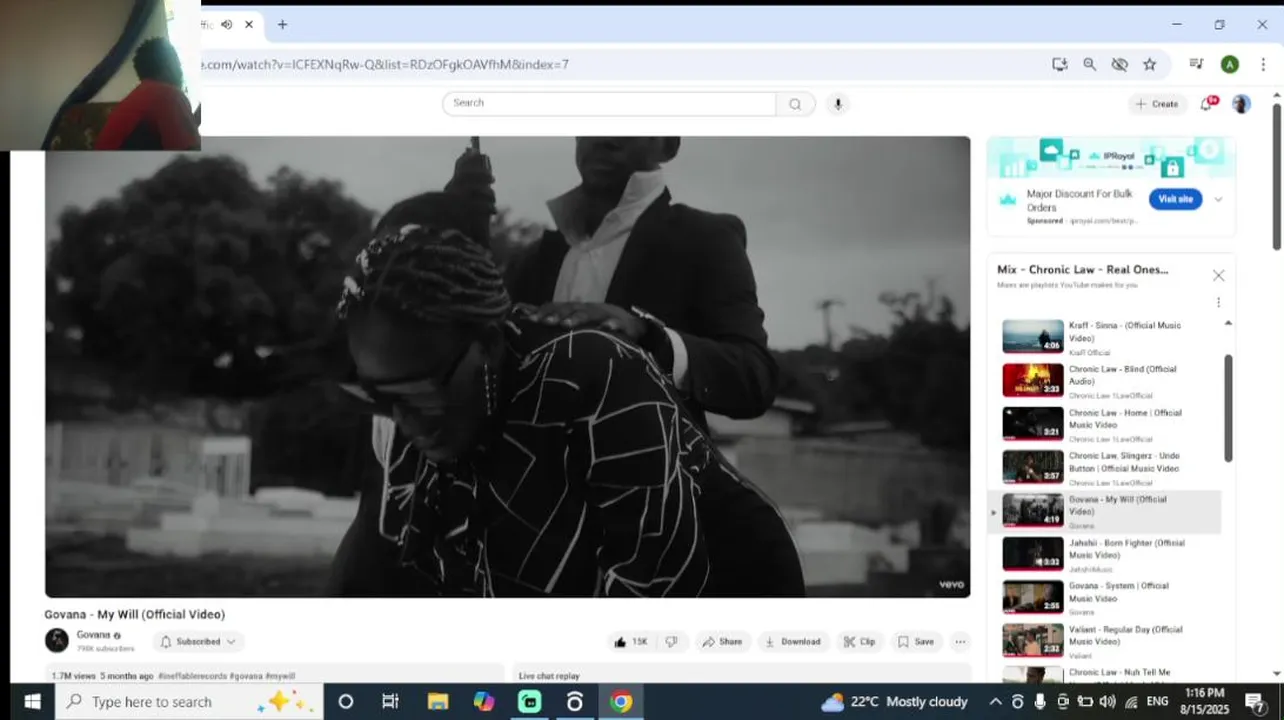Click the browser address bar URL

click(386, 64)
